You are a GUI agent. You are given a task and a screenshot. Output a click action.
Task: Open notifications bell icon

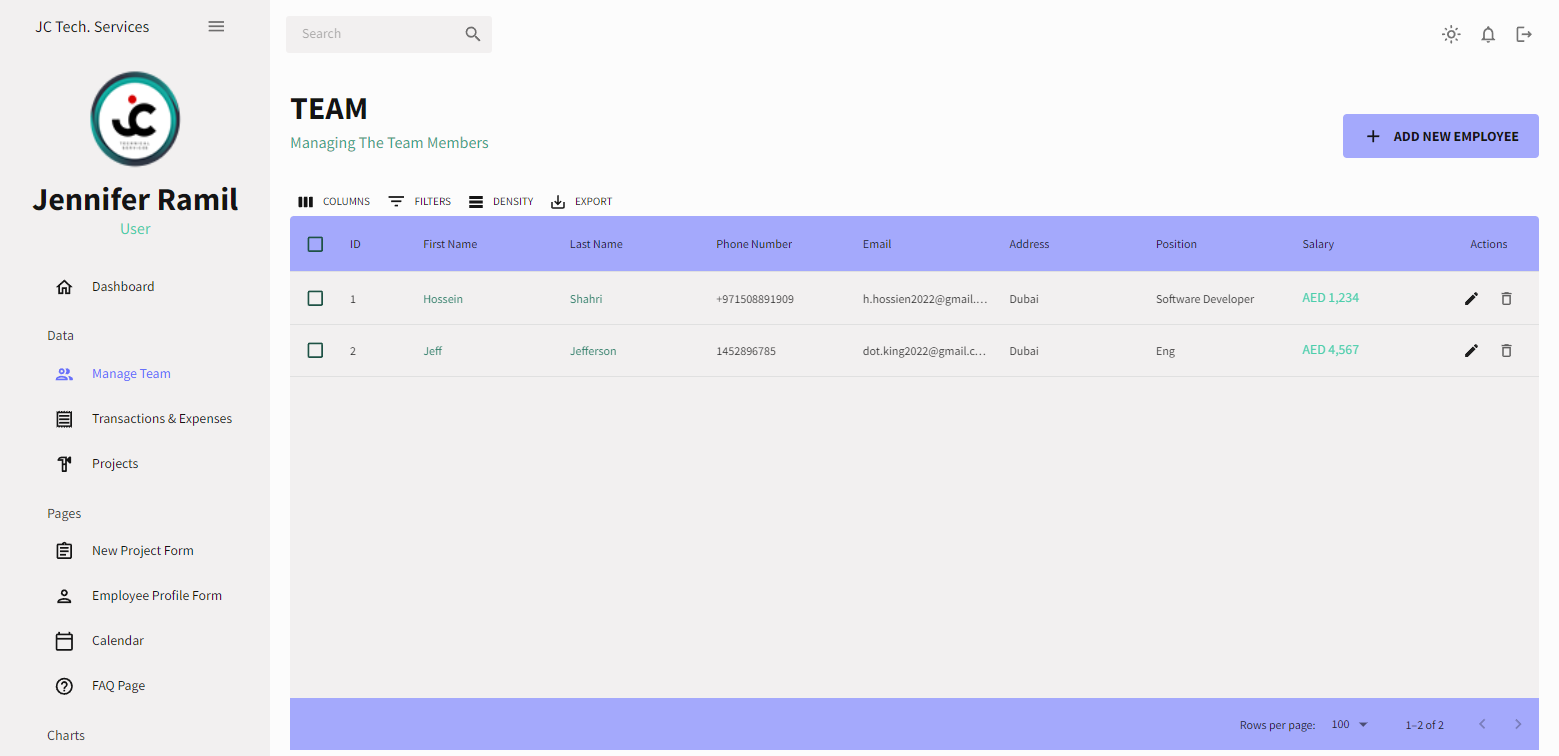click(x=1488, y=34)
